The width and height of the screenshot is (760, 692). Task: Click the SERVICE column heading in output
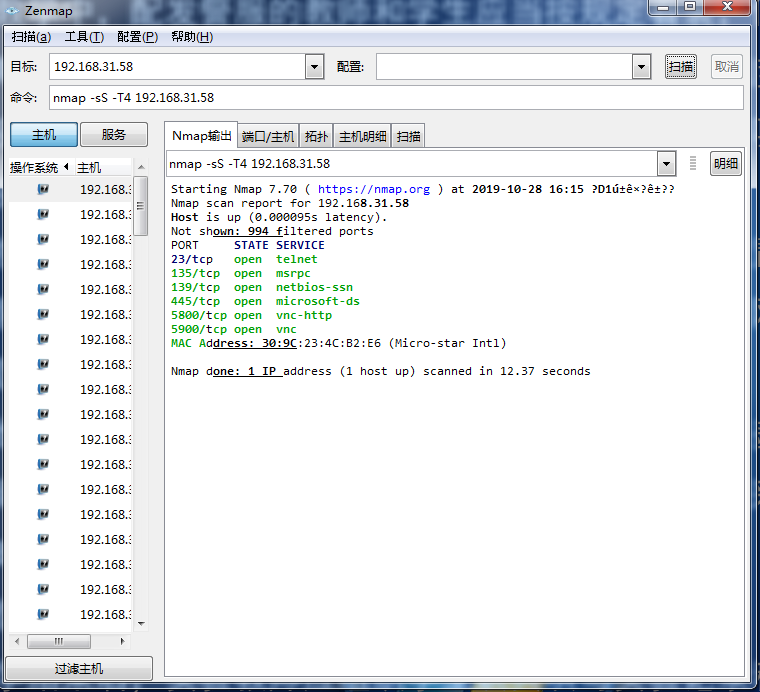tap(300, 245)
